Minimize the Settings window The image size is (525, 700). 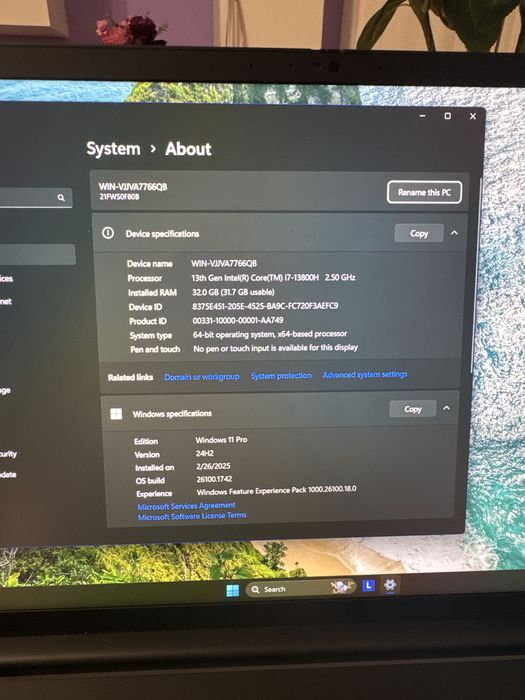pyautogui.click(x=423, y=116)
